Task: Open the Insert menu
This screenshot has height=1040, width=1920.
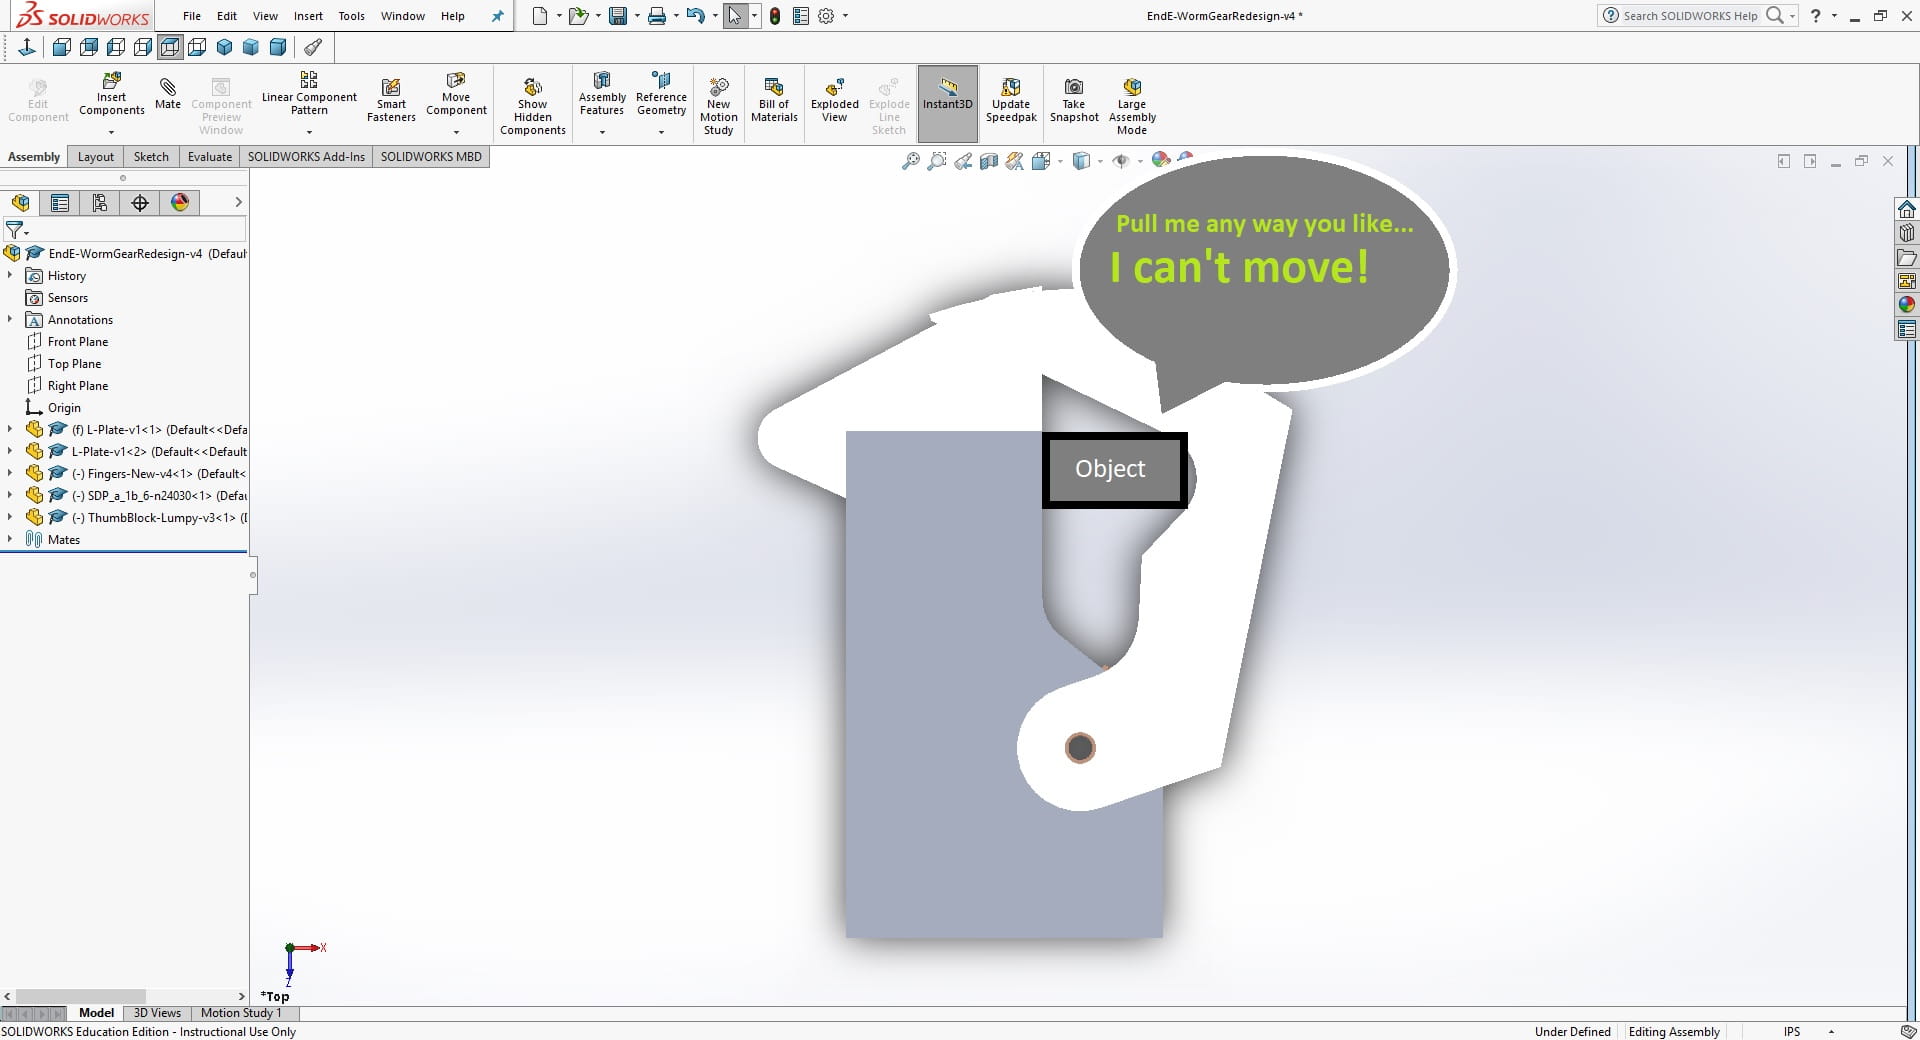Action: (x=308, y=16)
